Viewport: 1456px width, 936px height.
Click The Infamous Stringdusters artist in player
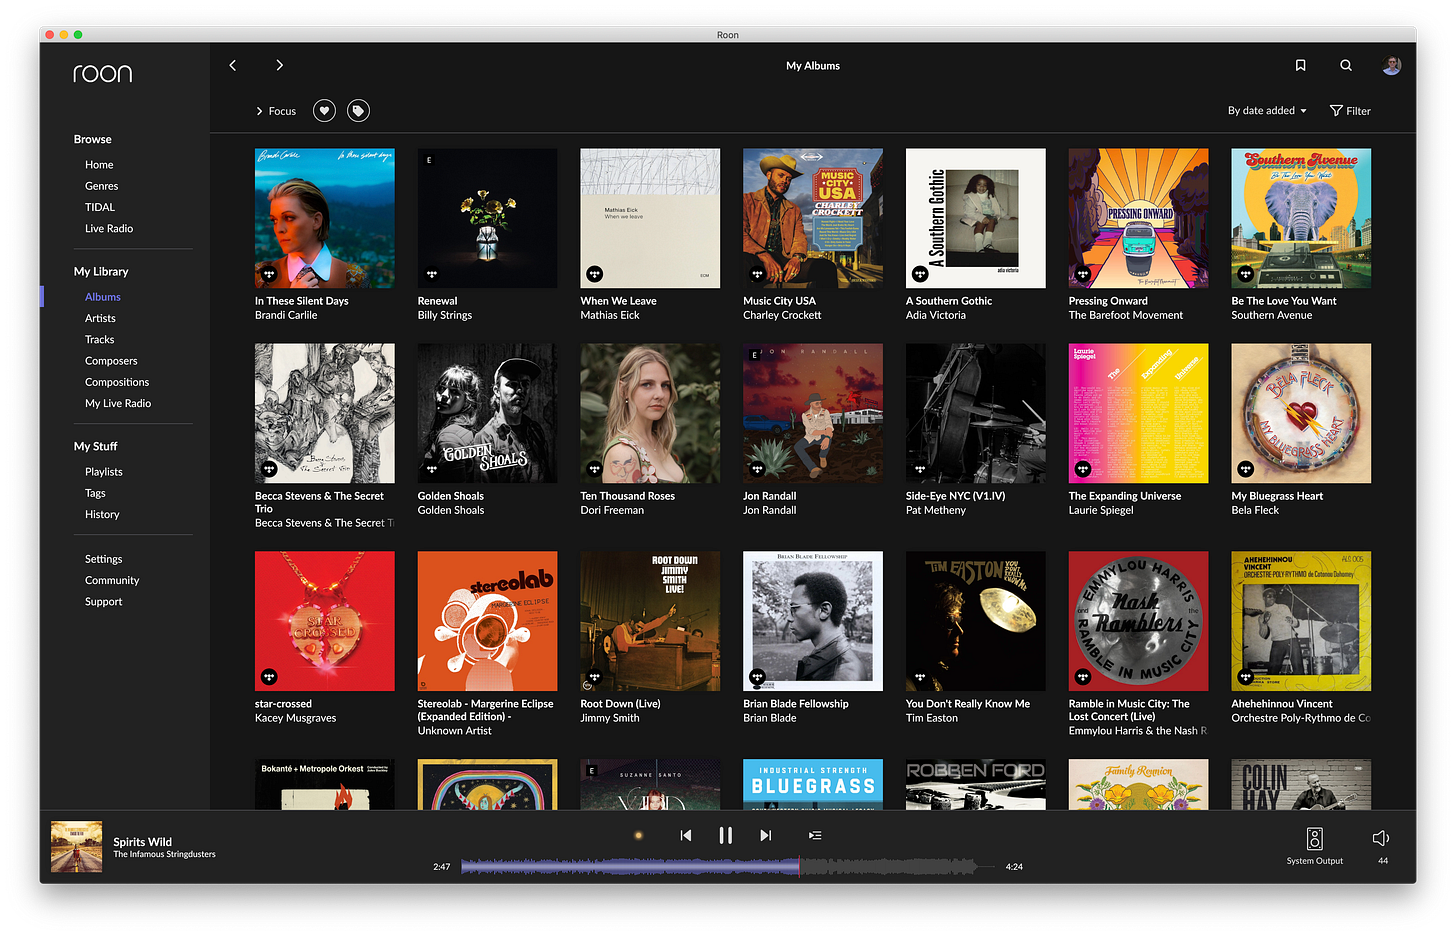click(x=164, y=855)
